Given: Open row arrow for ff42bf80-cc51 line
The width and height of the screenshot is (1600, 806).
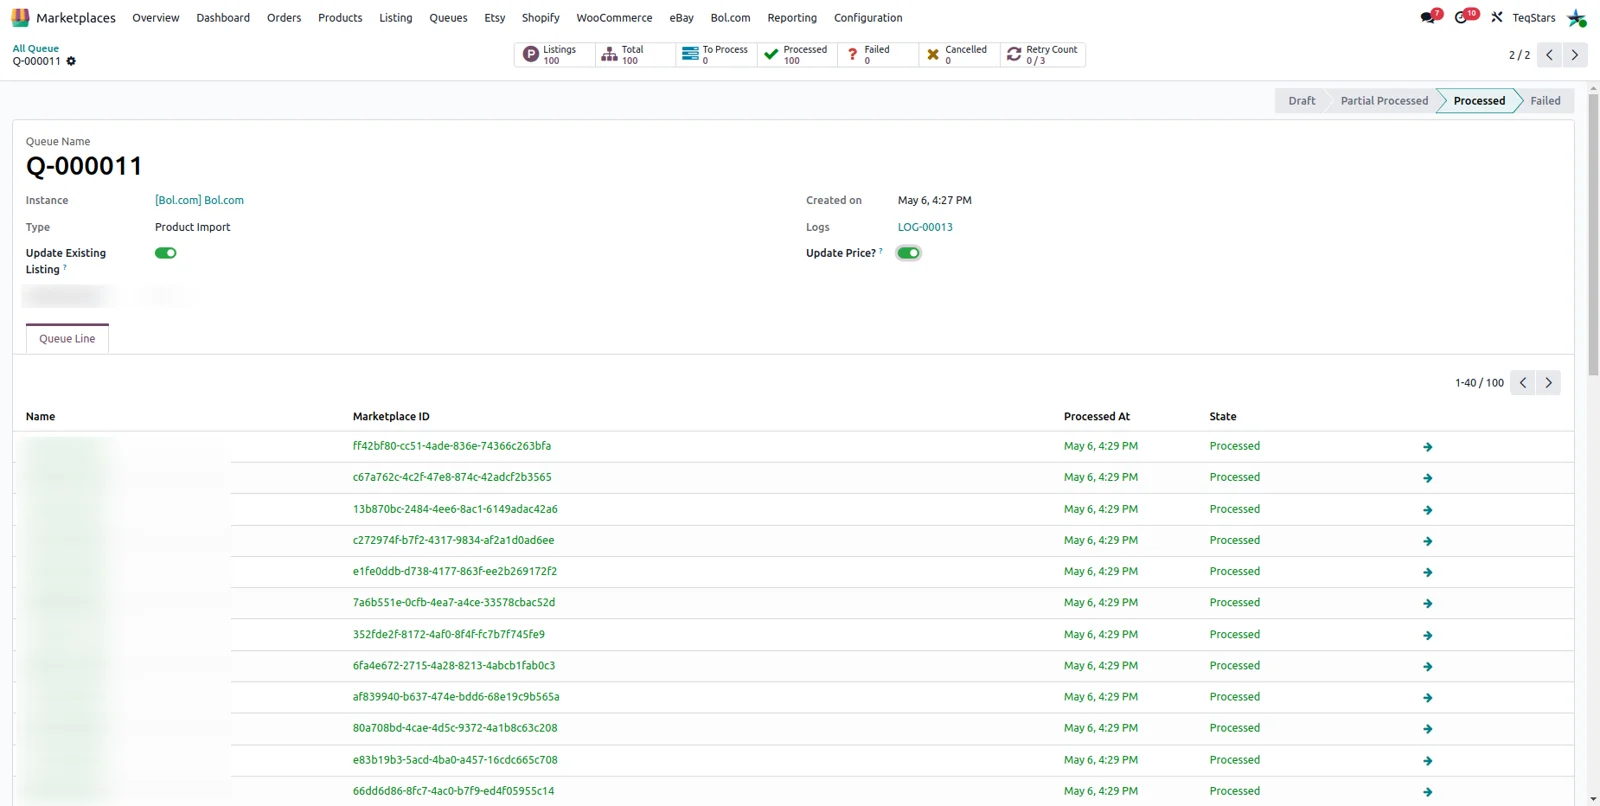Looking at the screenshot, I should [x=1427, y=447].
